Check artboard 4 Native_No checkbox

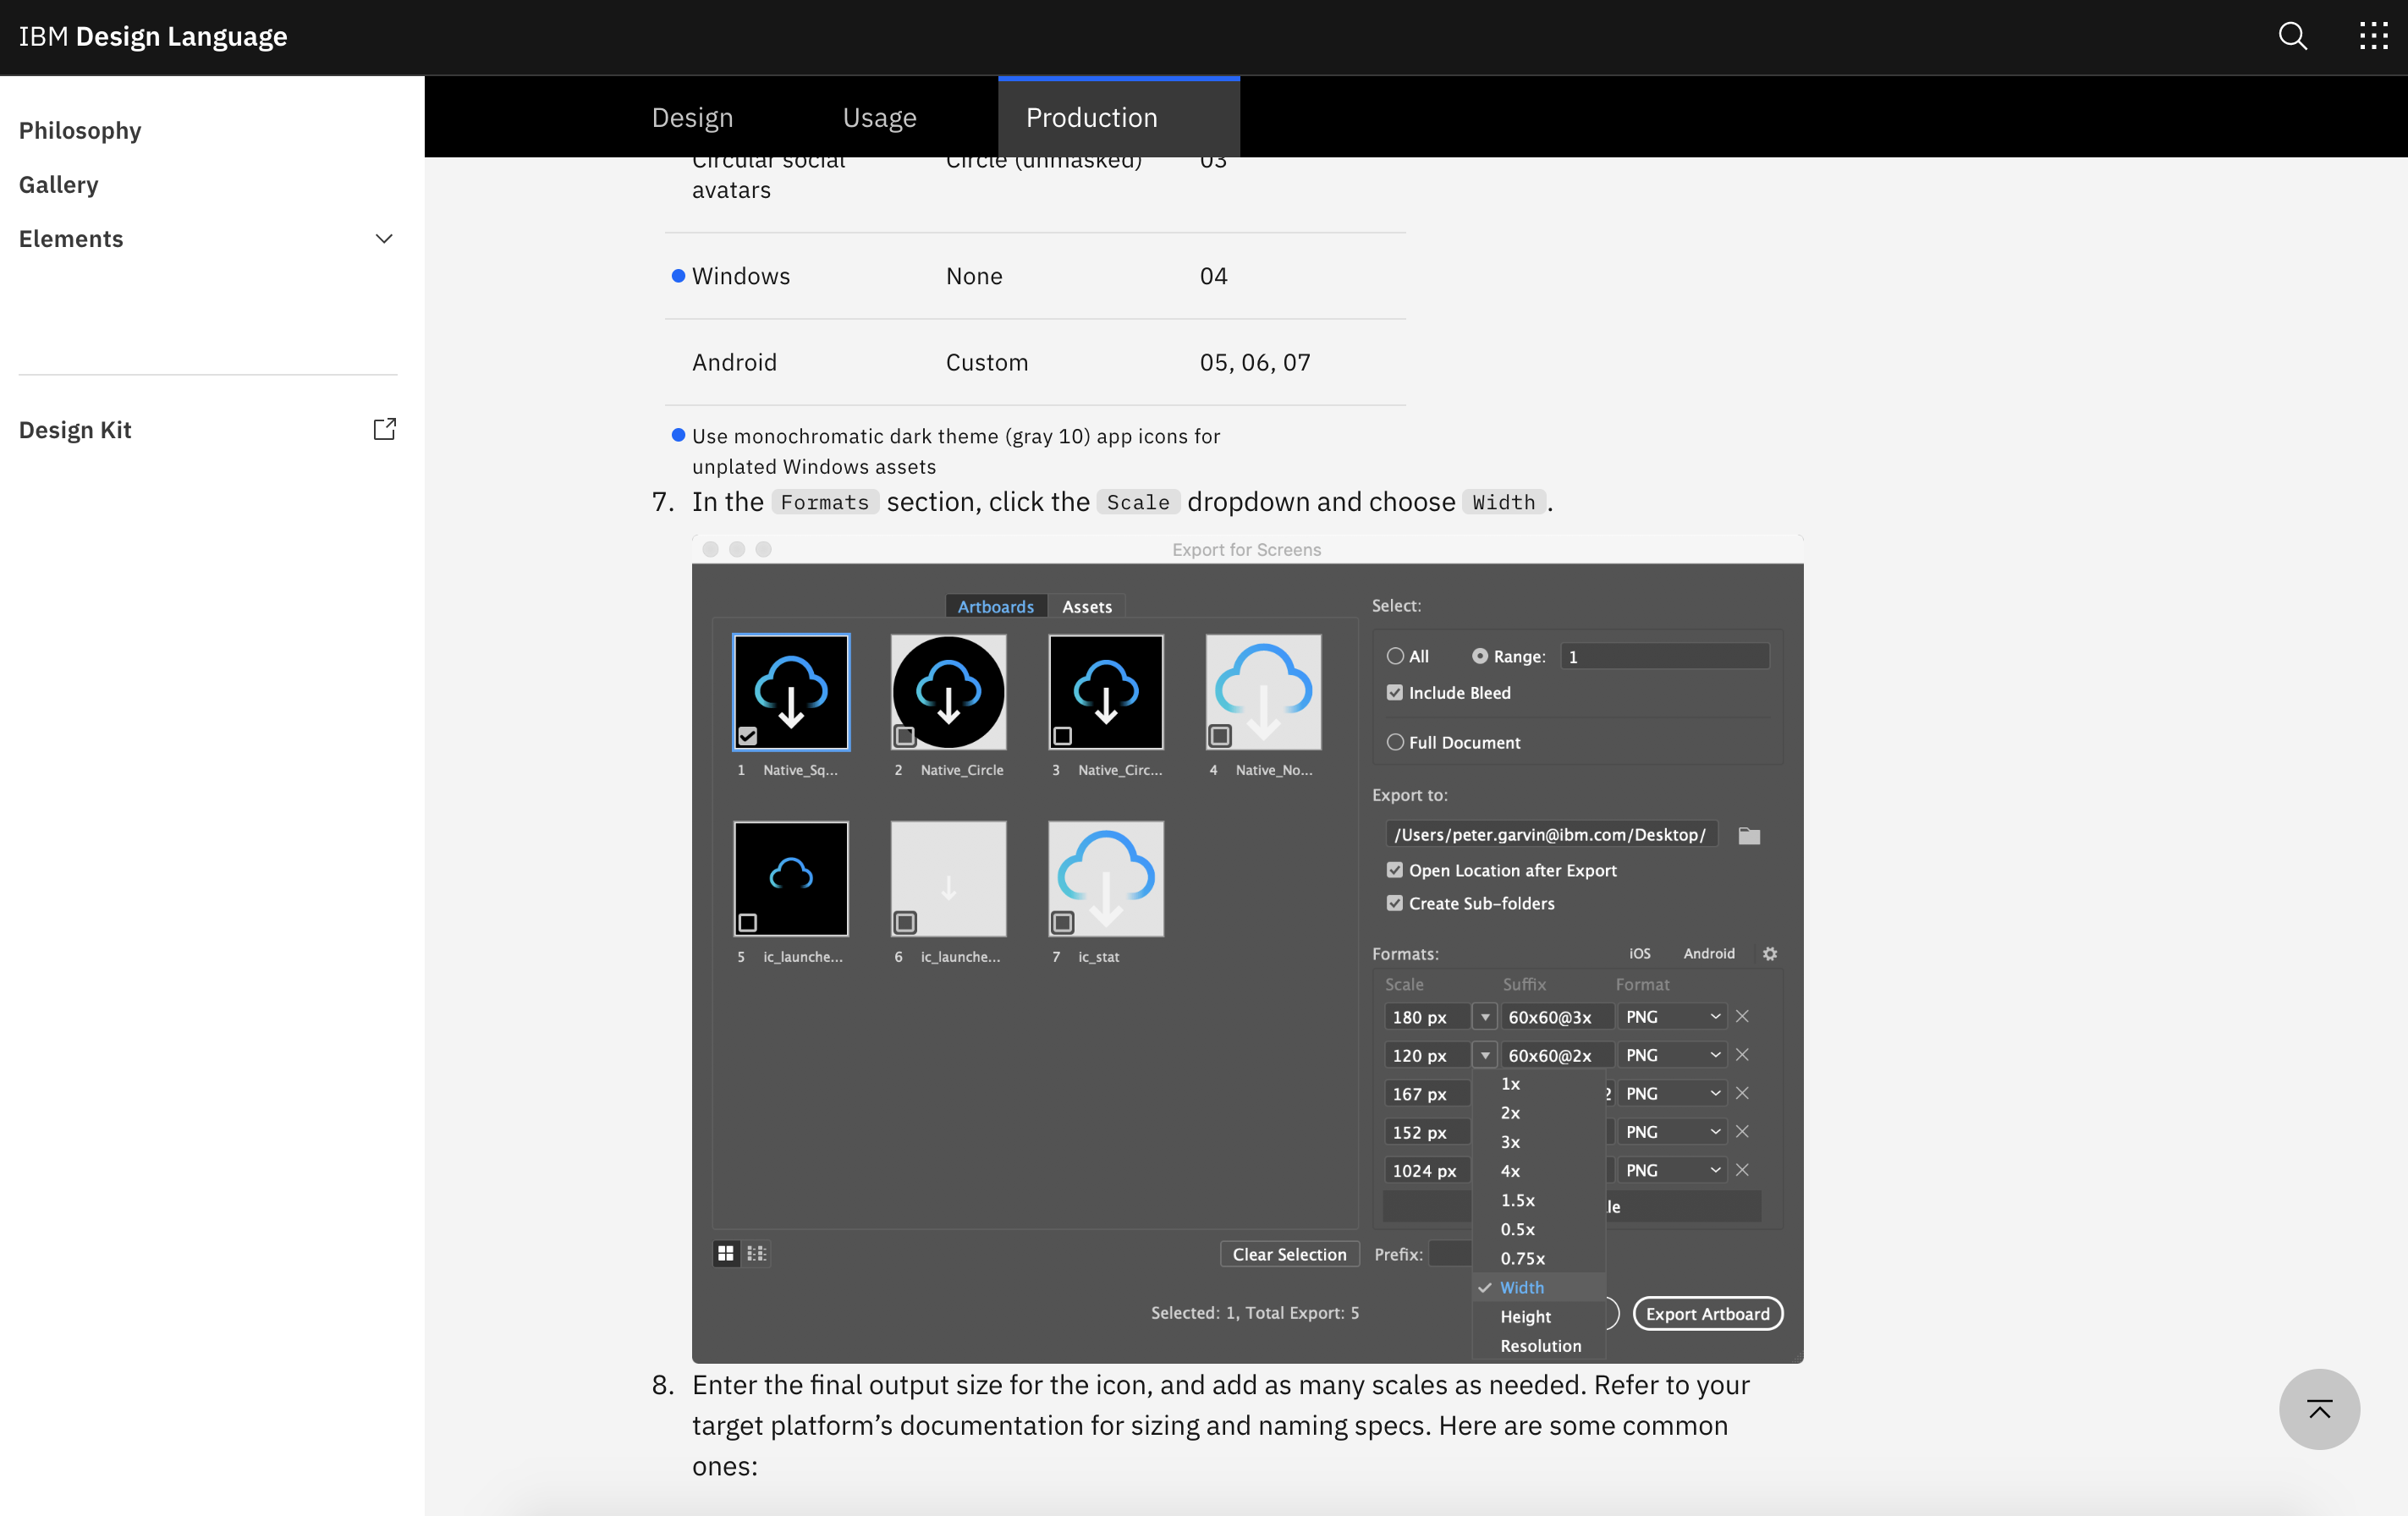tap(1220, 736)
